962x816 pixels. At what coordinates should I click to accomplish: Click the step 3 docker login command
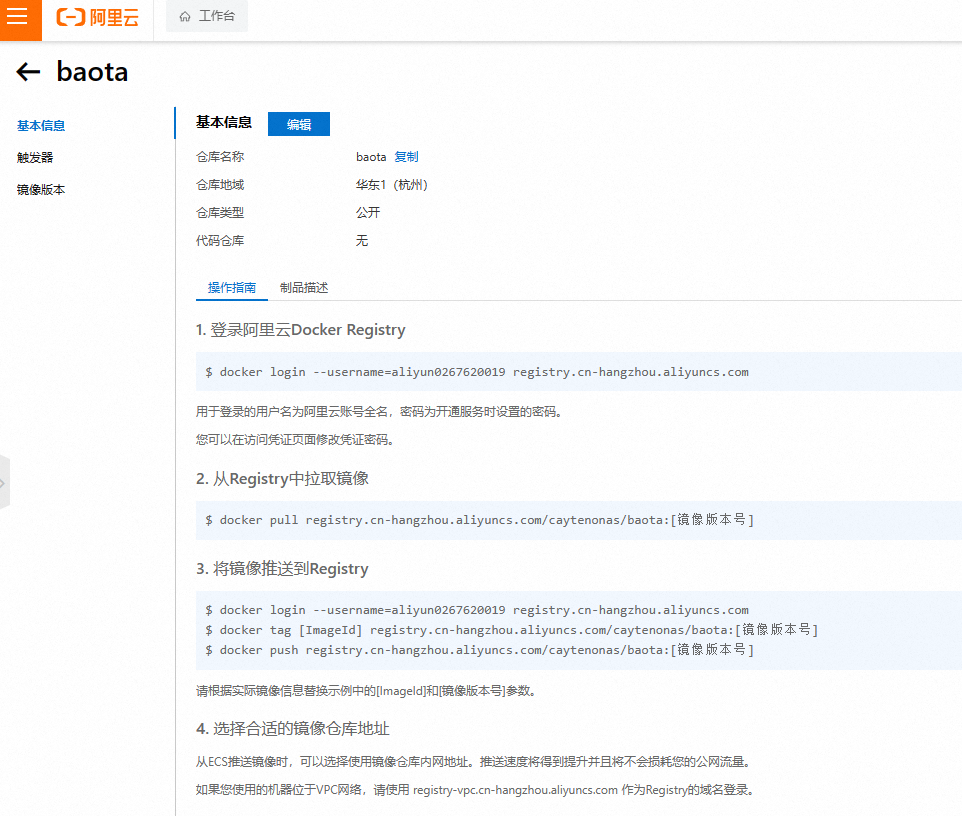coord(477,610)
